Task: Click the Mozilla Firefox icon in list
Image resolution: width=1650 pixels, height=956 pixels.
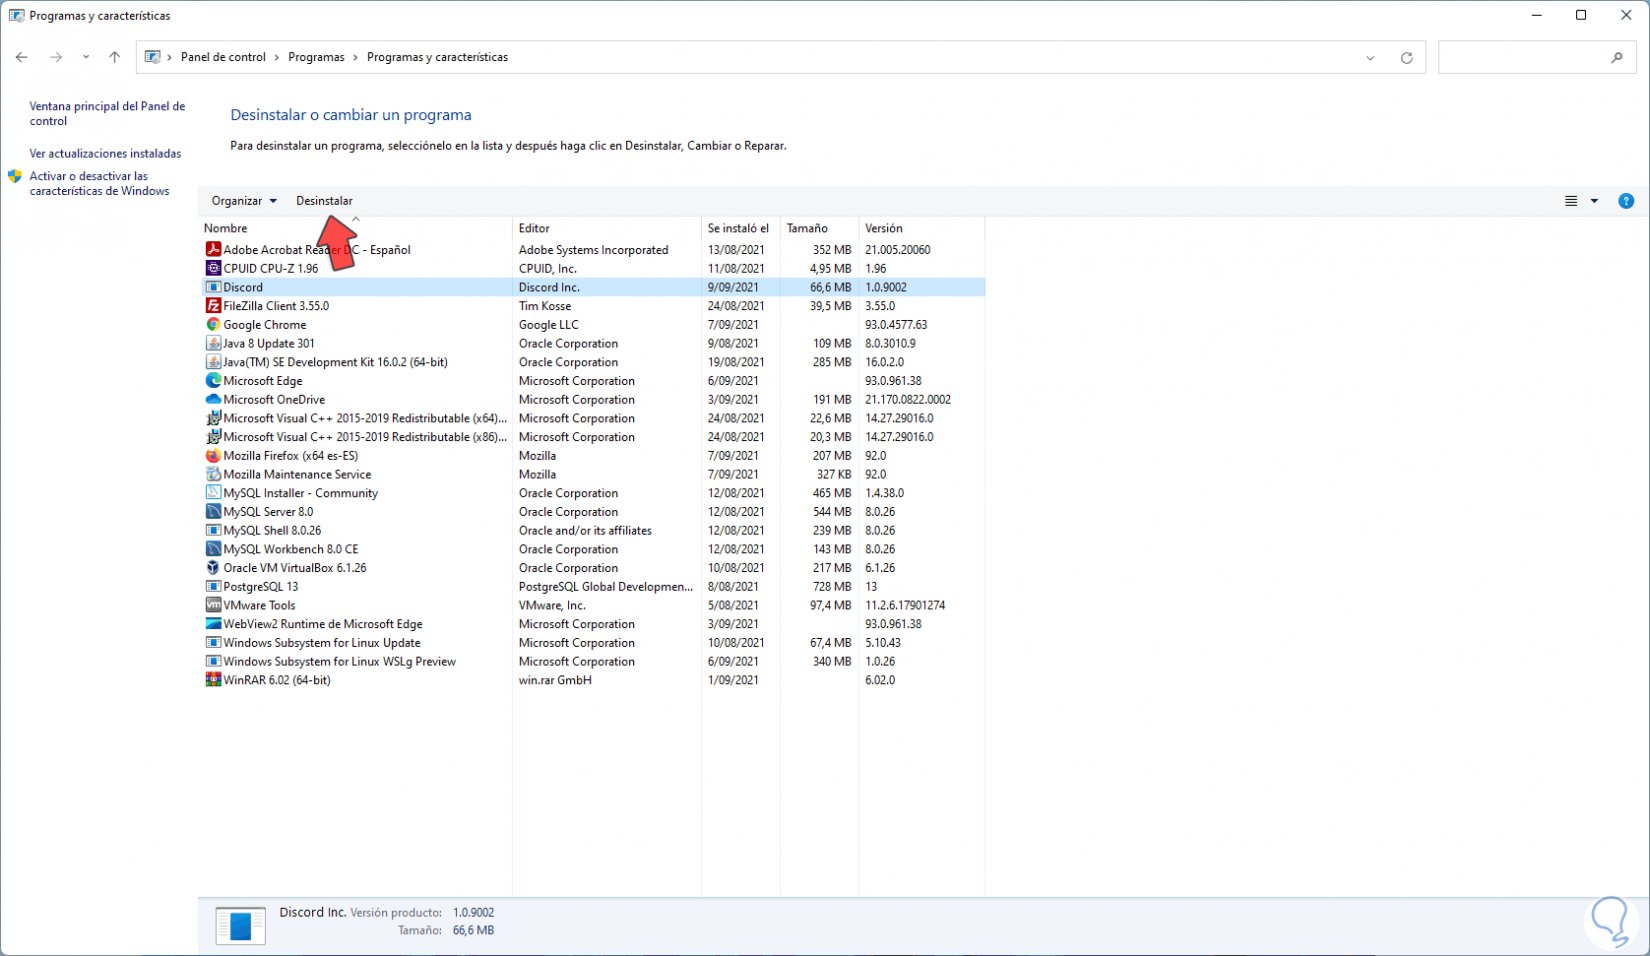Action: 213,456
